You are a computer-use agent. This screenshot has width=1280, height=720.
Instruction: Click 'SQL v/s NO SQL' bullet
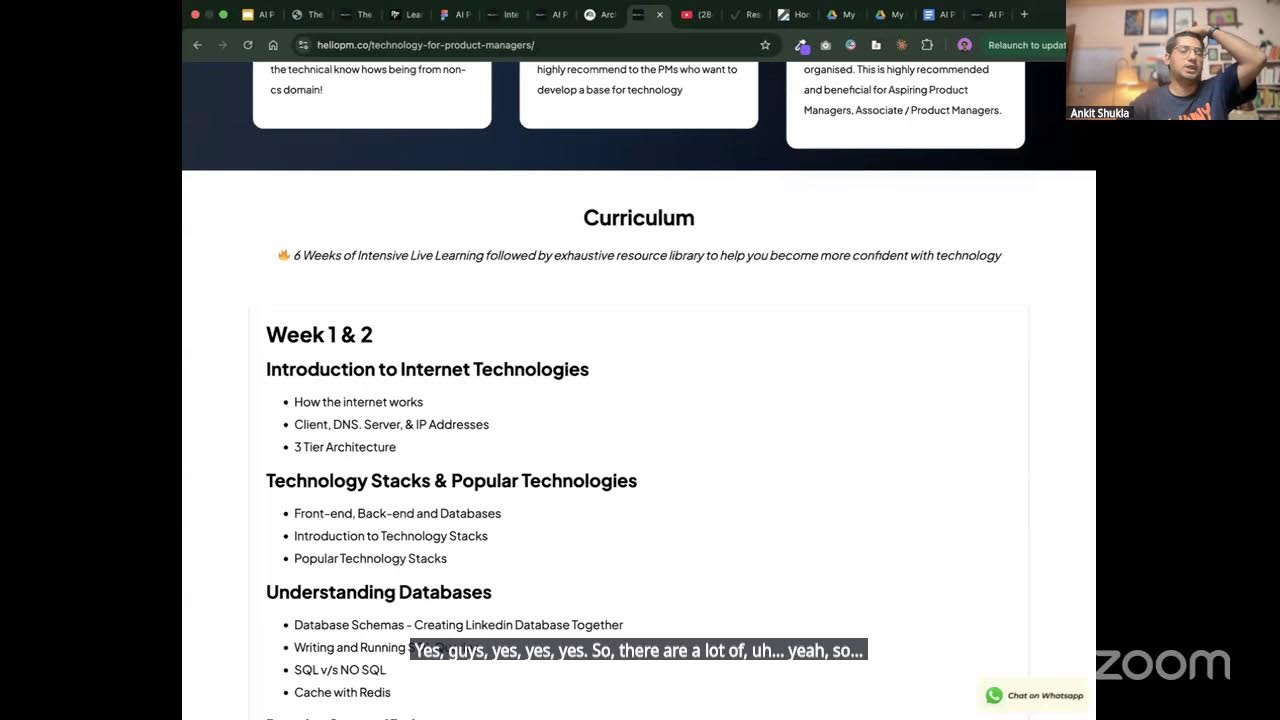click(x=340, y=670)
